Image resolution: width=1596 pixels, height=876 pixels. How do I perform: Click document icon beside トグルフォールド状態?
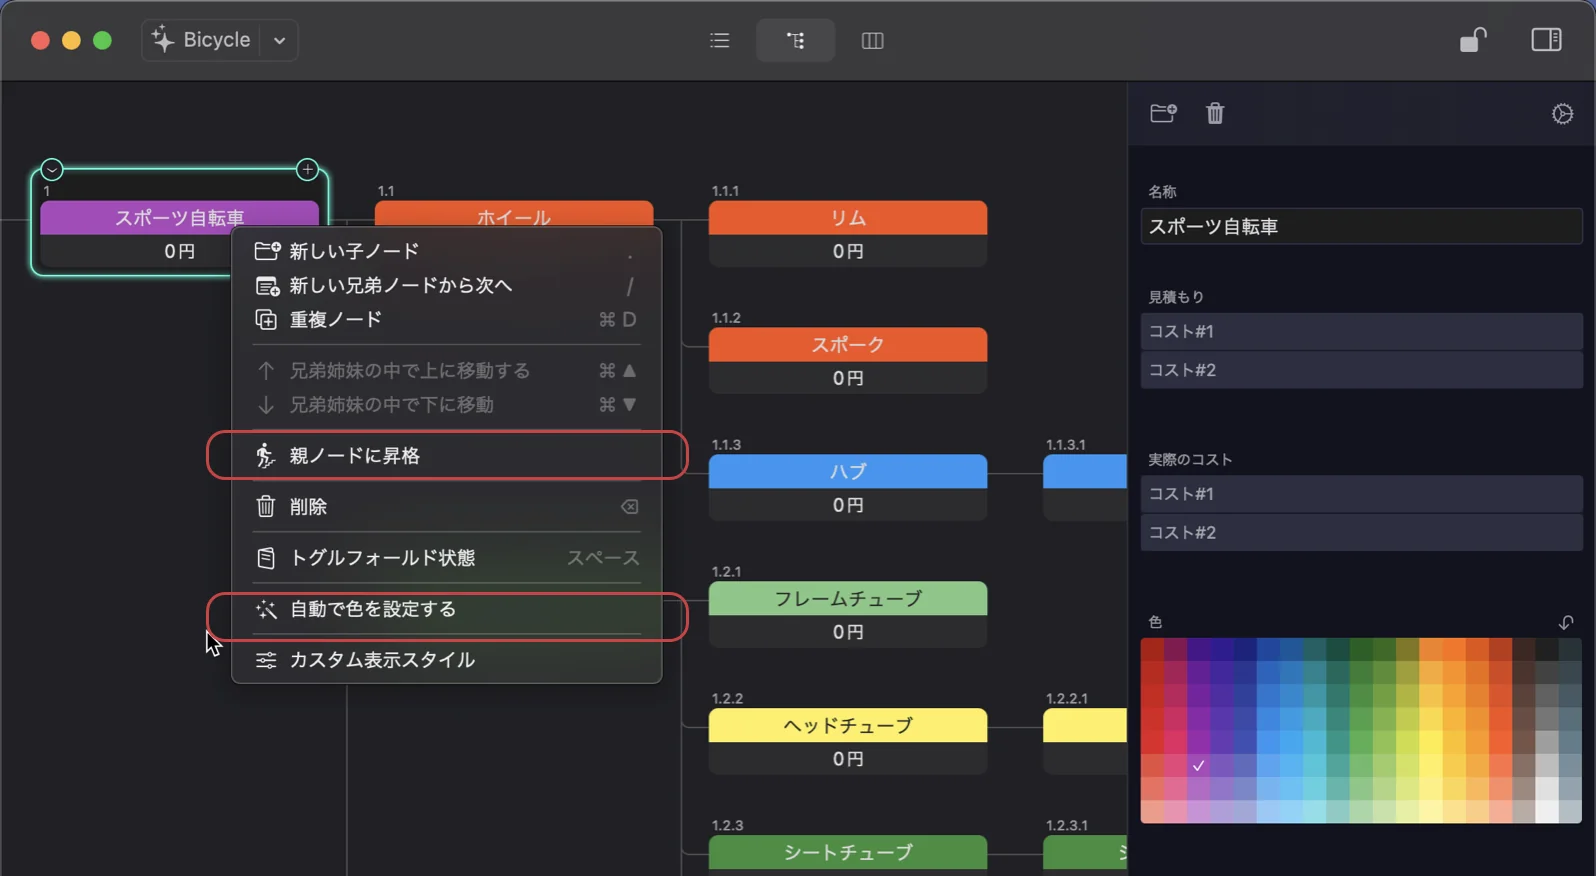[x=265, y=558]
